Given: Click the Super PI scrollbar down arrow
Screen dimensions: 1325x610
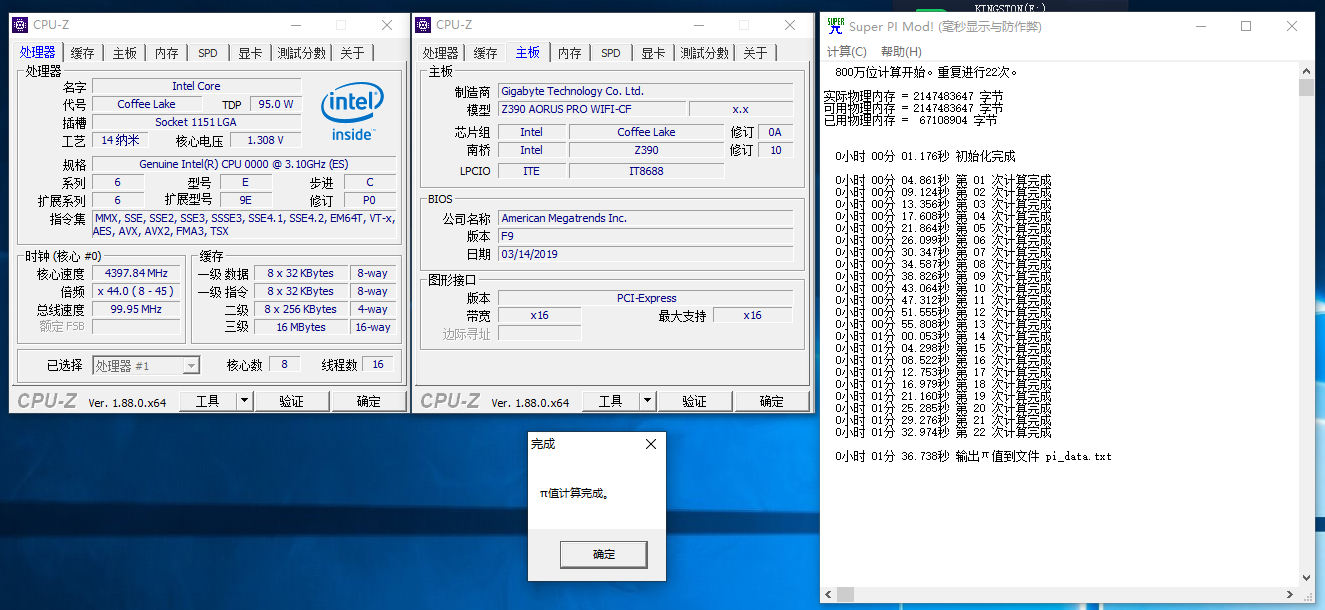Looking at the screenshot, I should tap(1306, 577).
